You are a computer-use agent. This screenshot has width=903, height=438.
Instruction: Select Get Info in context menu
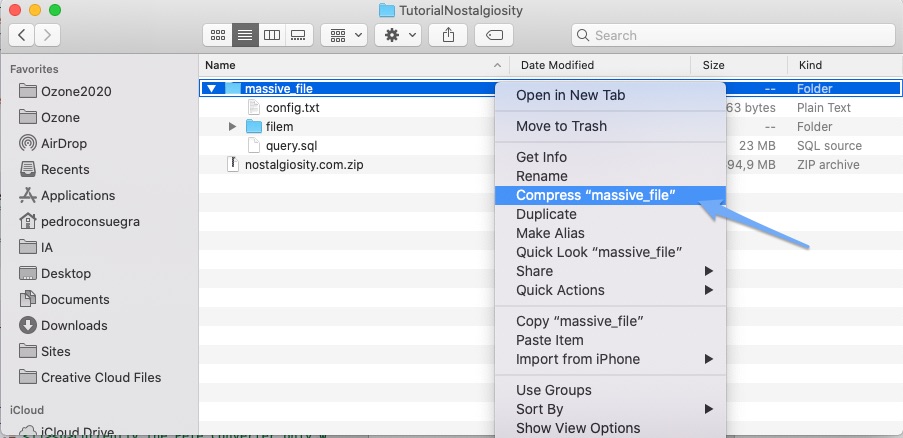541,157
